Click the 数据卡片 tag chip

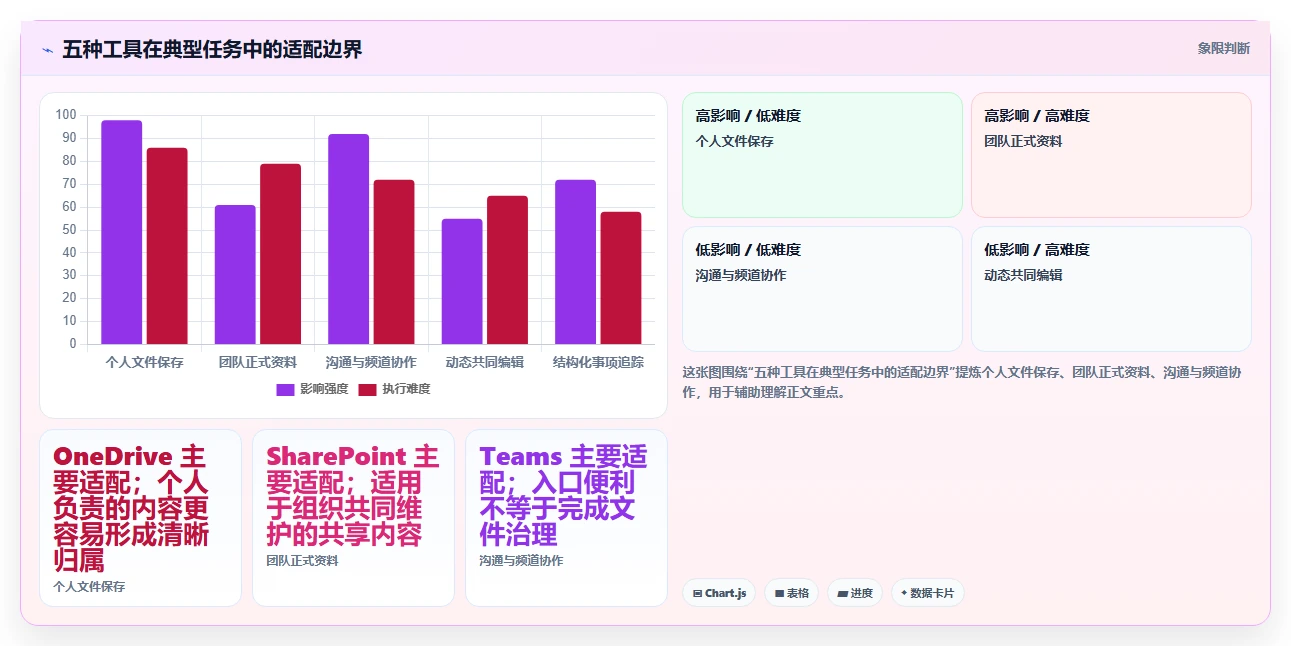928,593
